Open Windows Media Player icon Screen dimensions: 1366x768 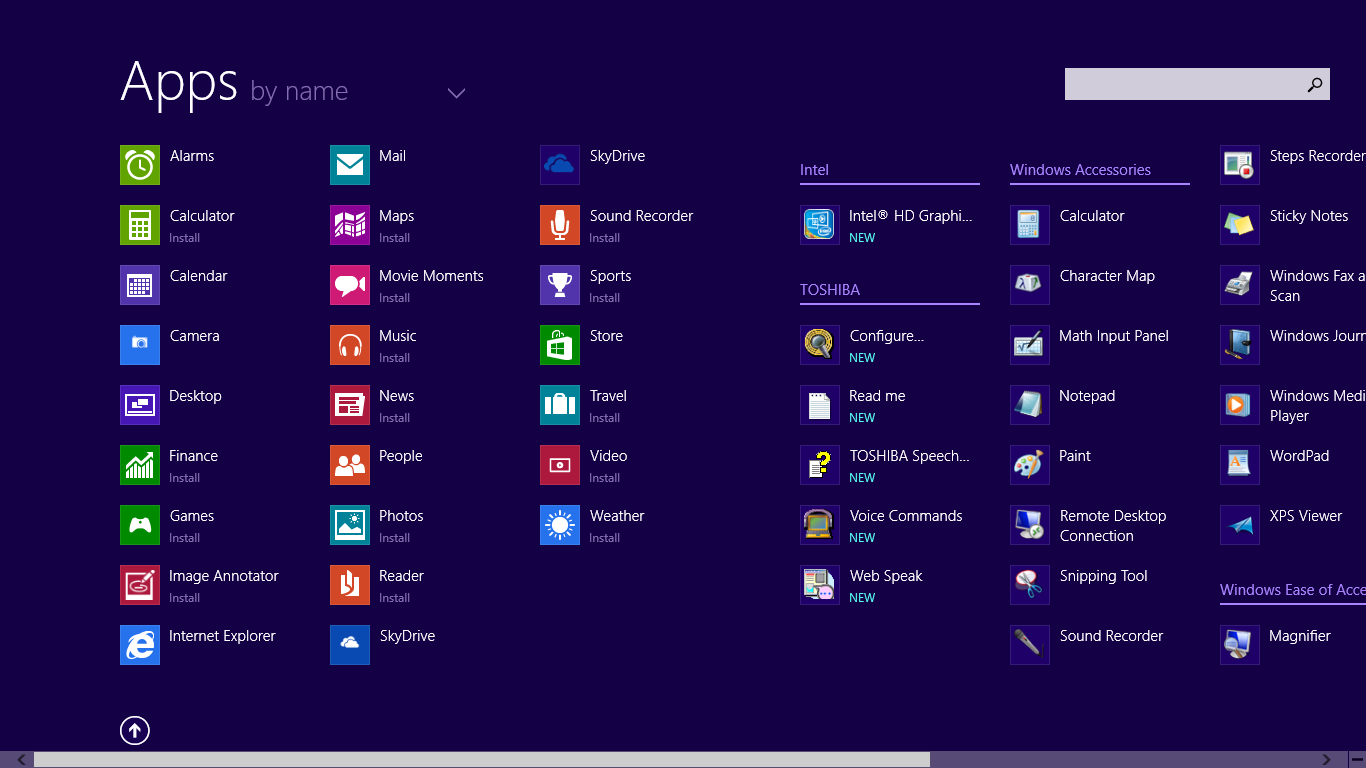(x=1240, y=405)
